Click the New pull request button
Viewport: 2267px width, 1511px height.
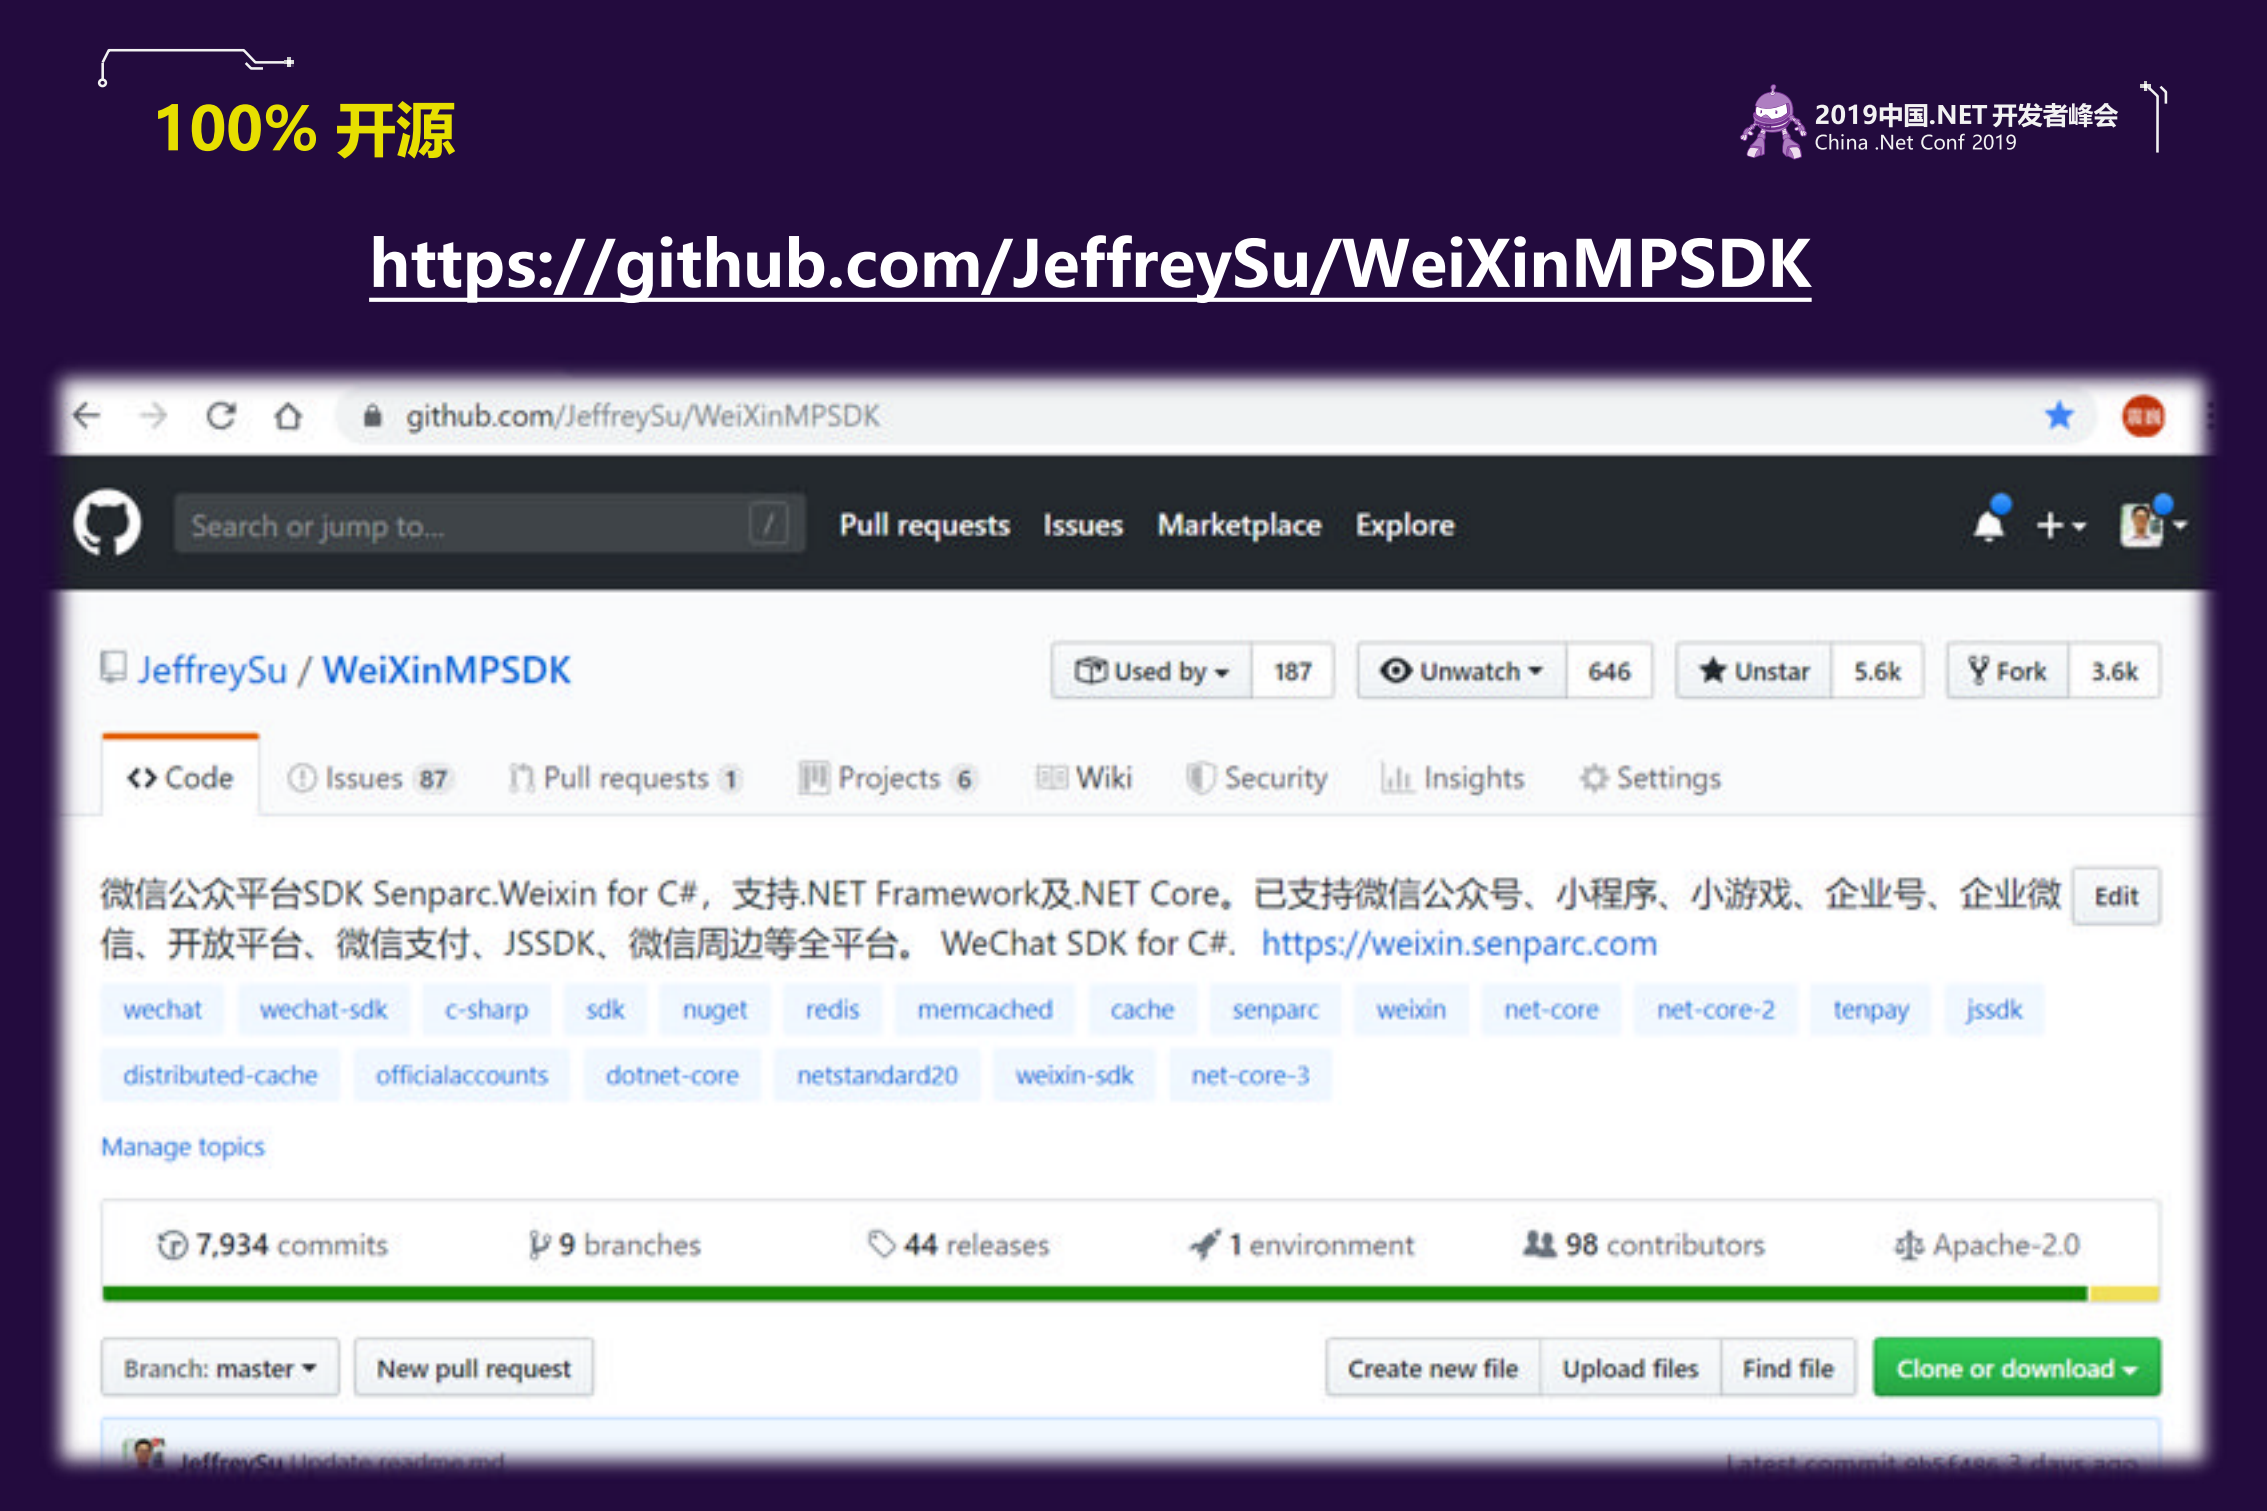coord(473,1367)
